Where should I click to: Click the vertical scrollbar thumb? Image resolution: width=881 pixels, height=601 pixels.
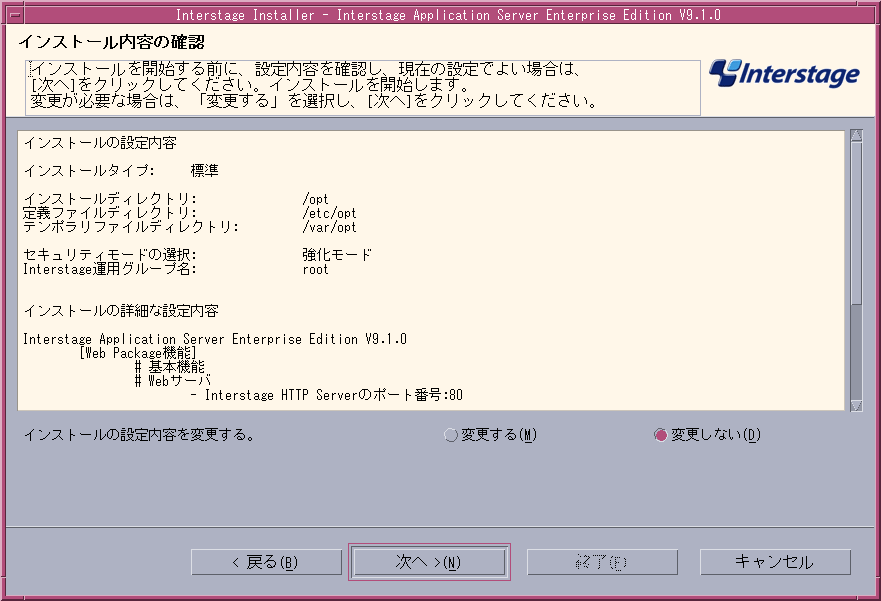click(856, 223)
